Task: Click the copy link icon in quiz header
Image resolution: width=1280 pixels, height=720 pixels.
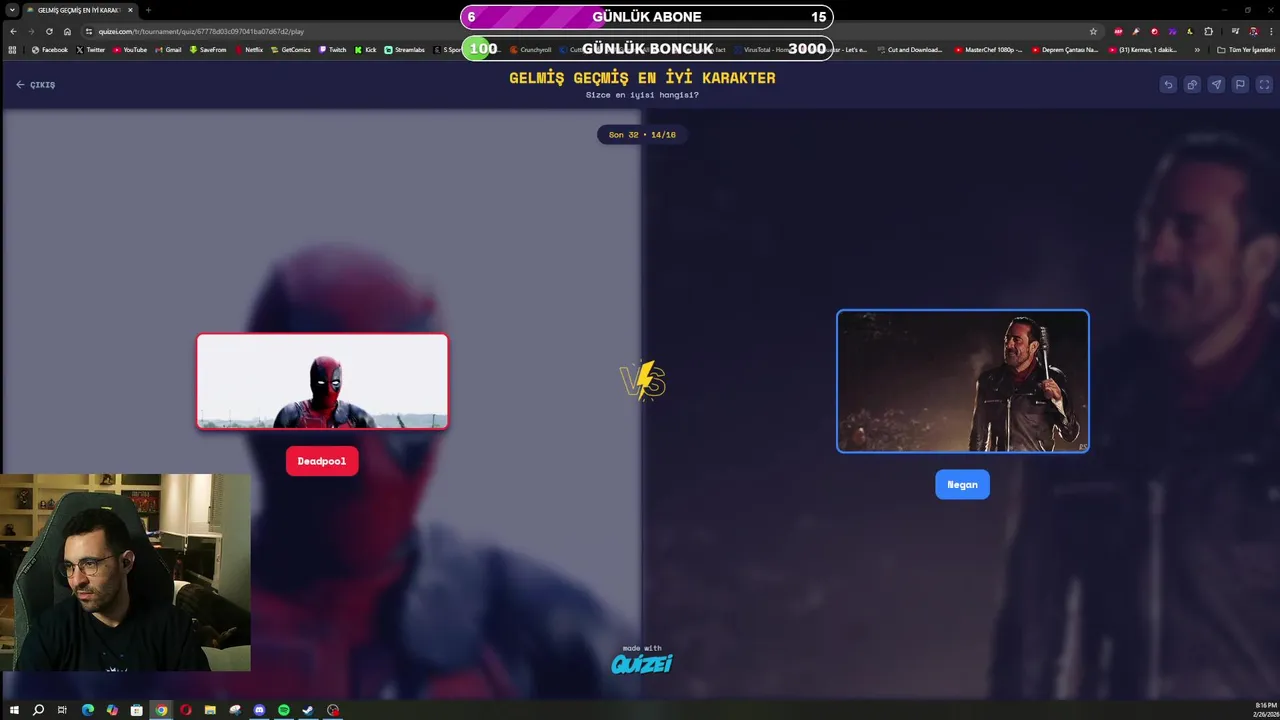Action: 1192,85
